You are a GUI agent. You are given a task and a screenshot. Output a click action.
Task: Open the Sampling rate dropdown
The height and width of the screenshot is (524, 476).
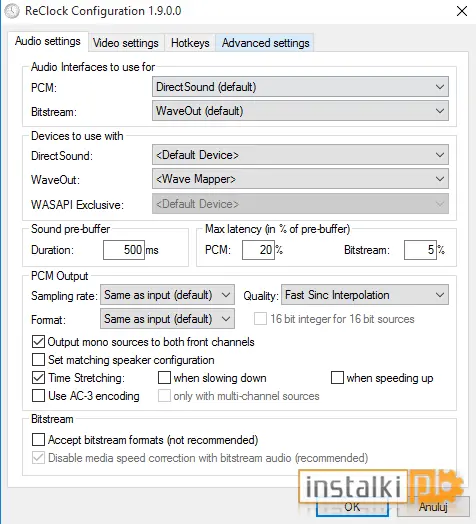167,295
